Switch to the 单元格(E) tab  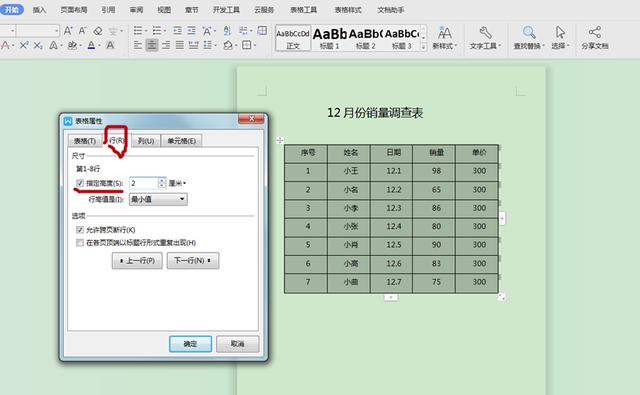(x=182, y=141)
